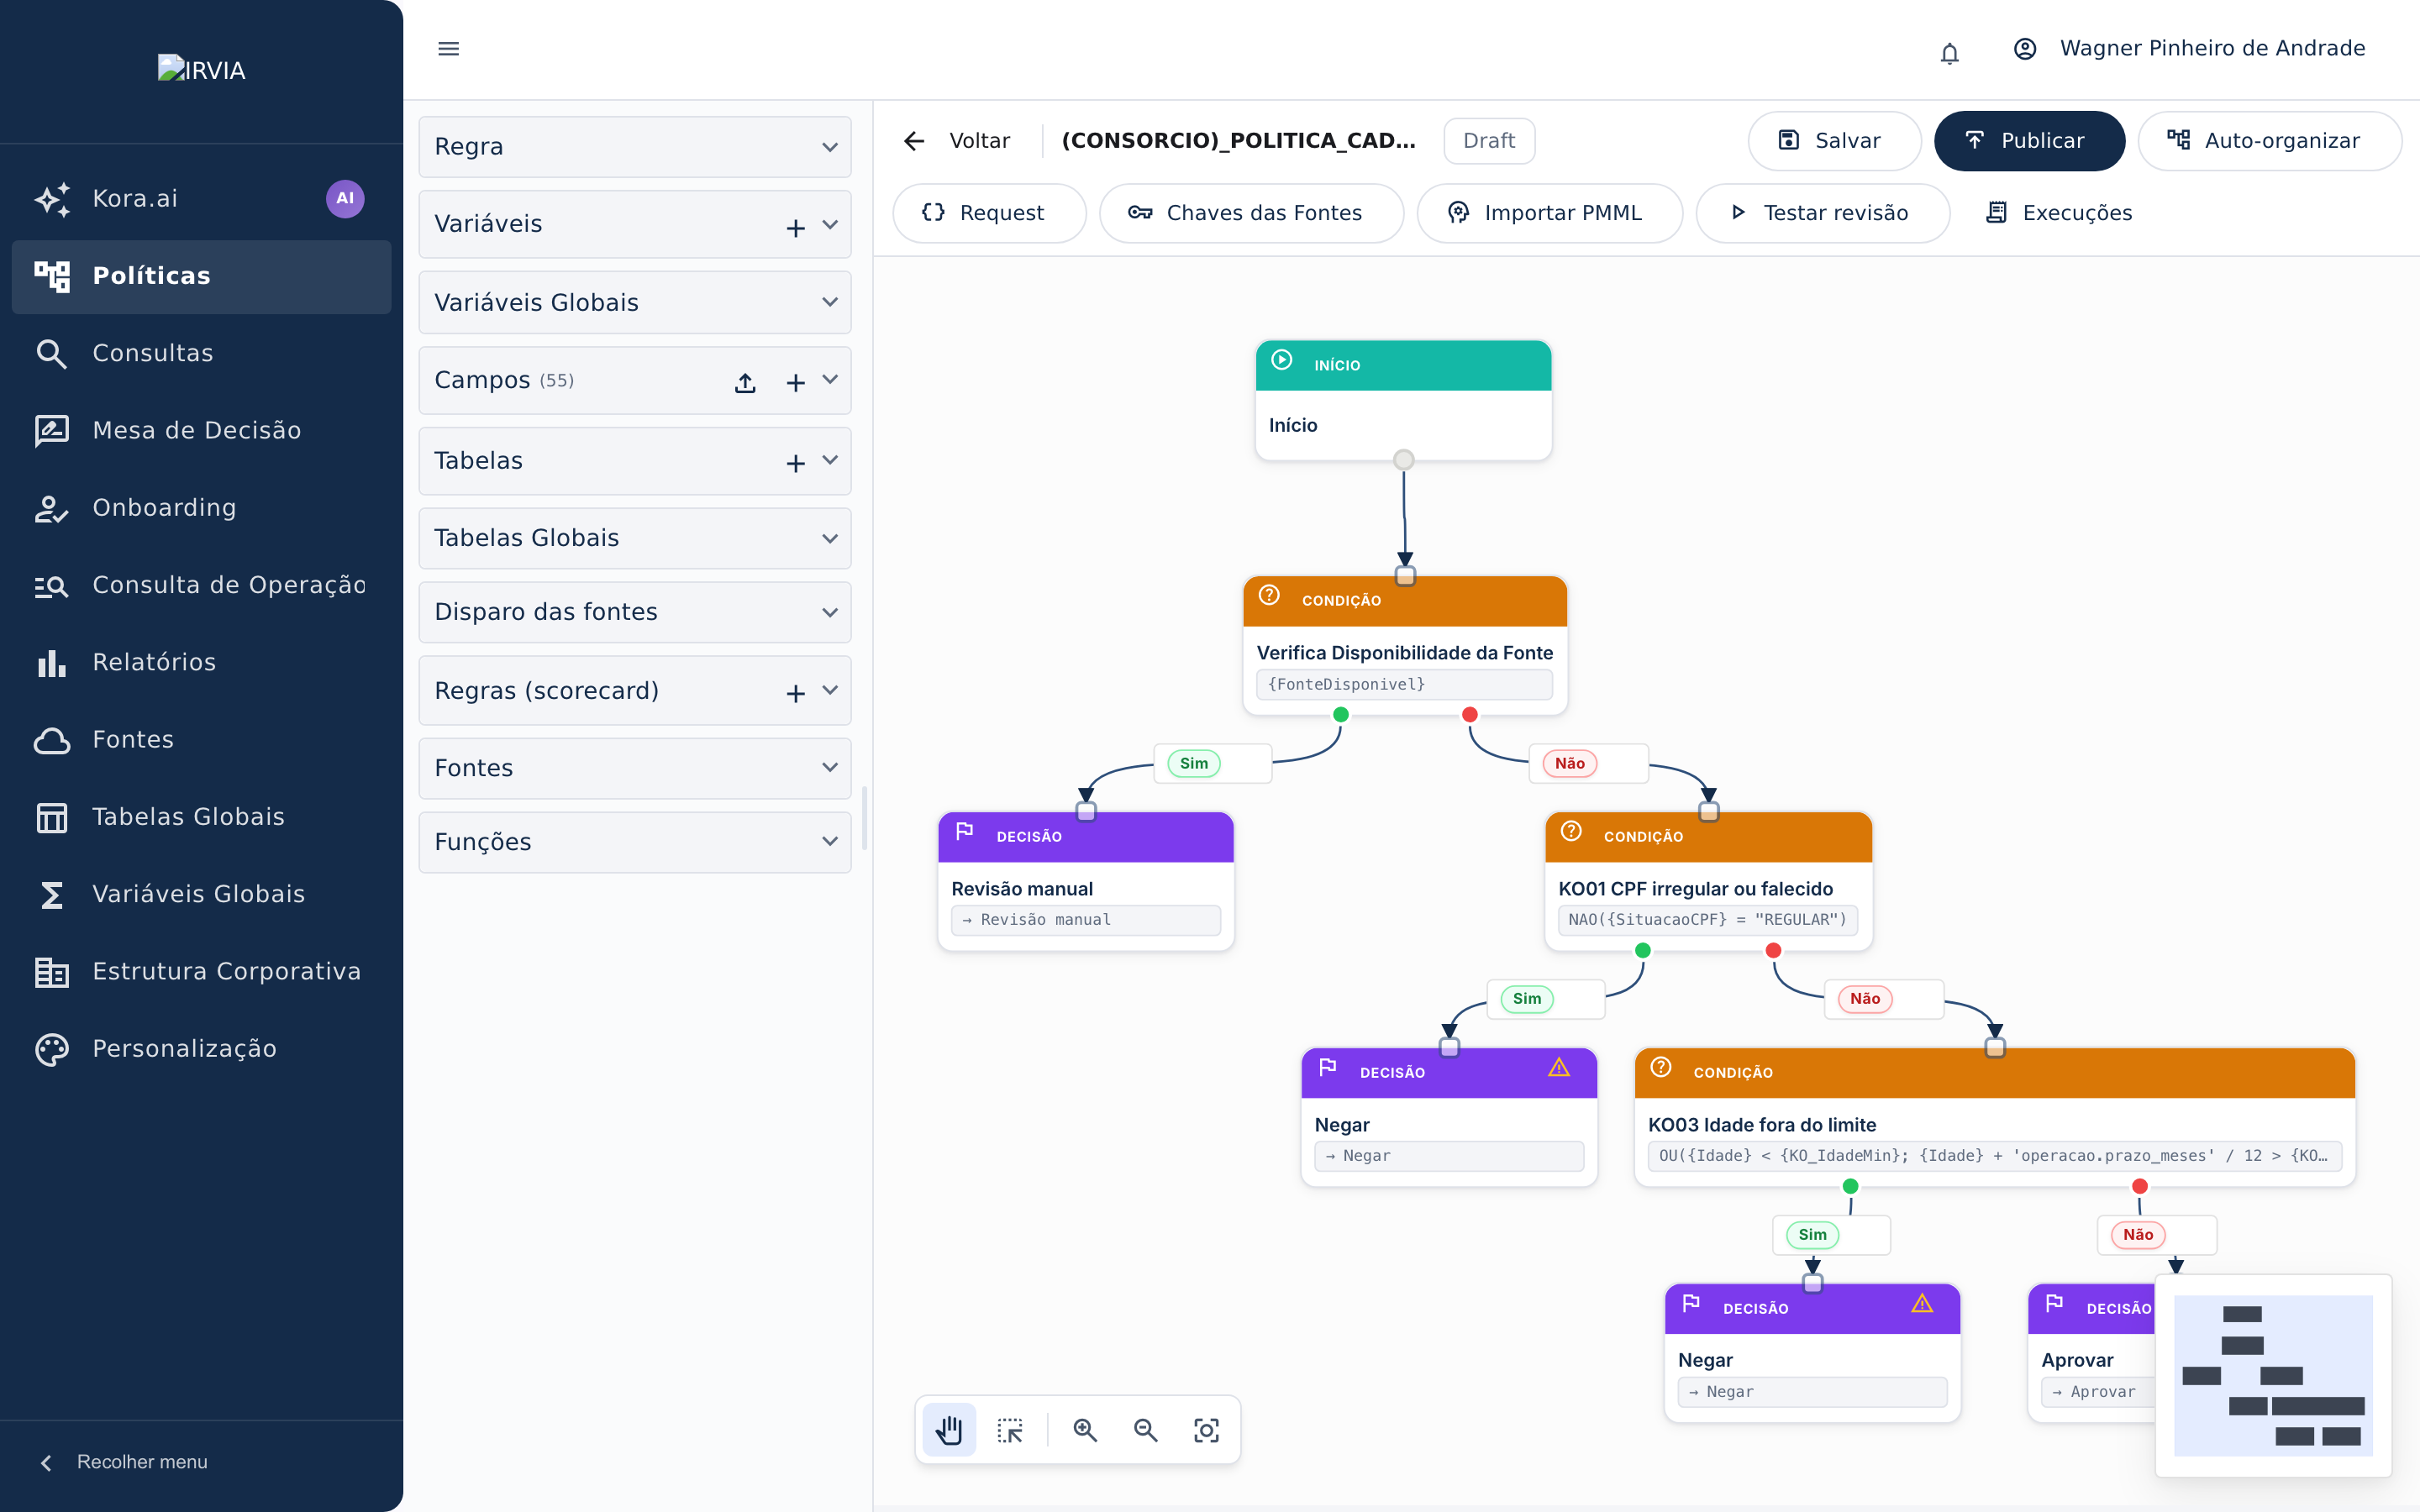Fit the flow to view
The height and width of the screenshot is (1512, 2420).
pos(1207,1430)
